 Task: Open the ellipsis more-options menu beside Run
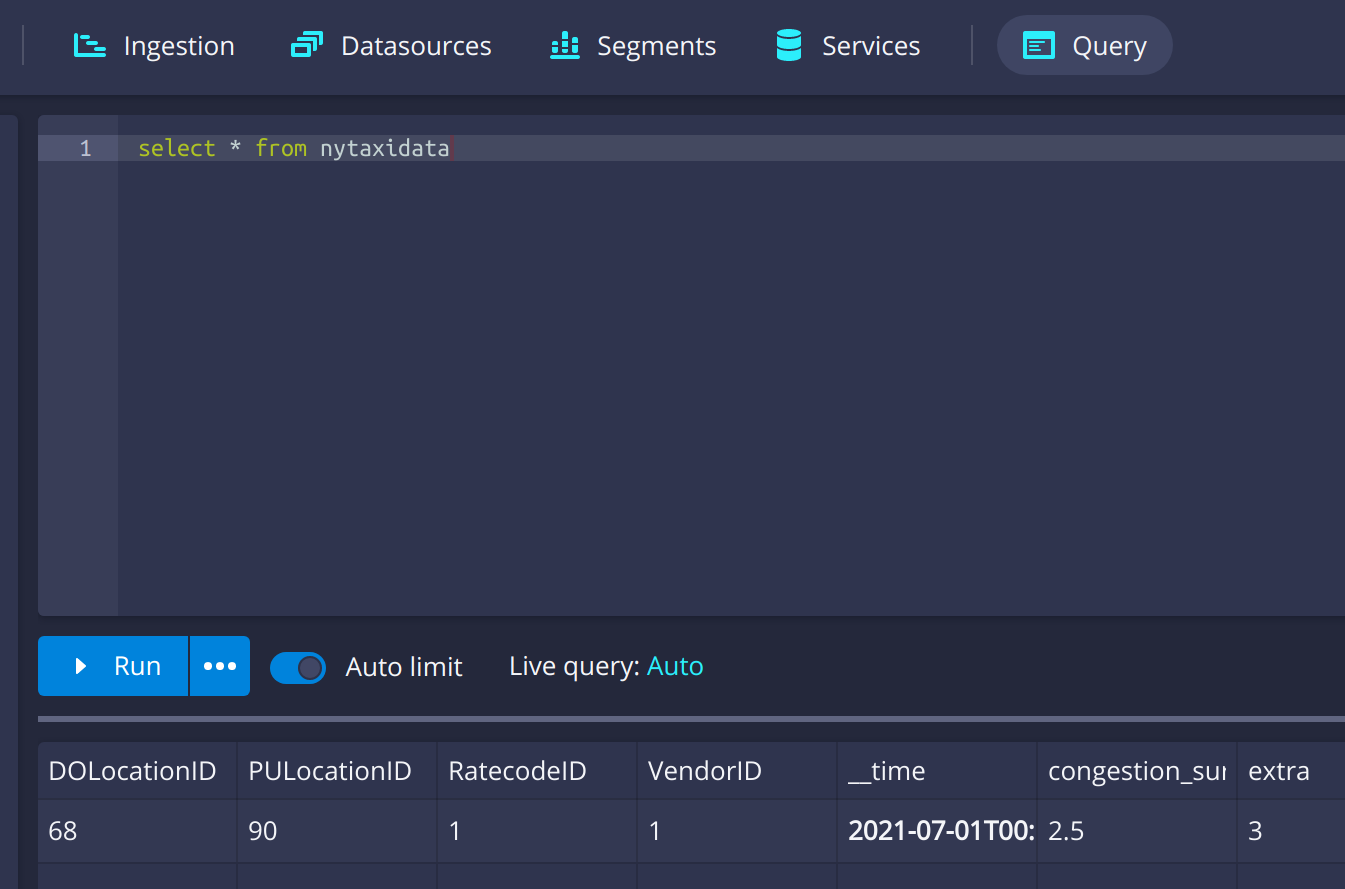pyautogui.click(x=219, y=666)
